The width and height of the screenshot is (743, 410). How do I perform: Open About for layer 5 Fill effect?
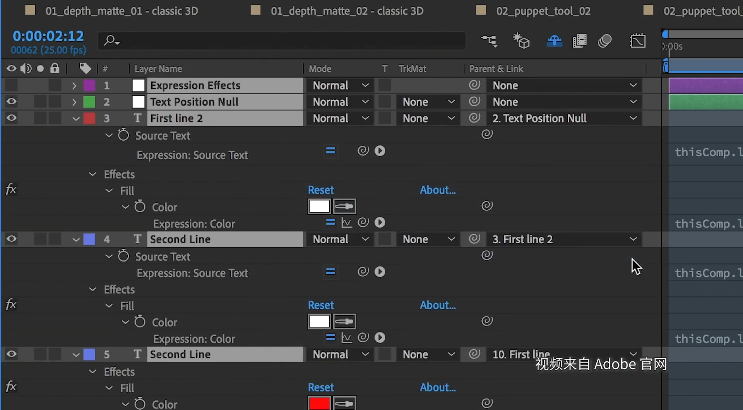(x=437, y=387)
